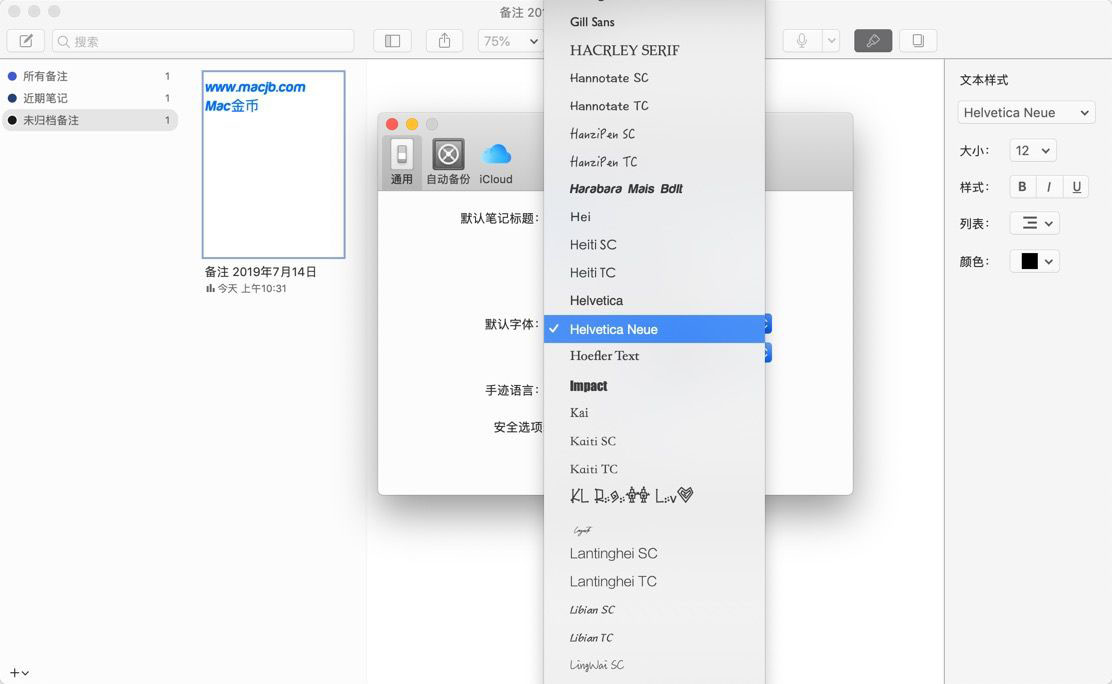
Task: Open Helvetica Neue font dropdown in 文本样式
Action: (x=1026, y=112)
